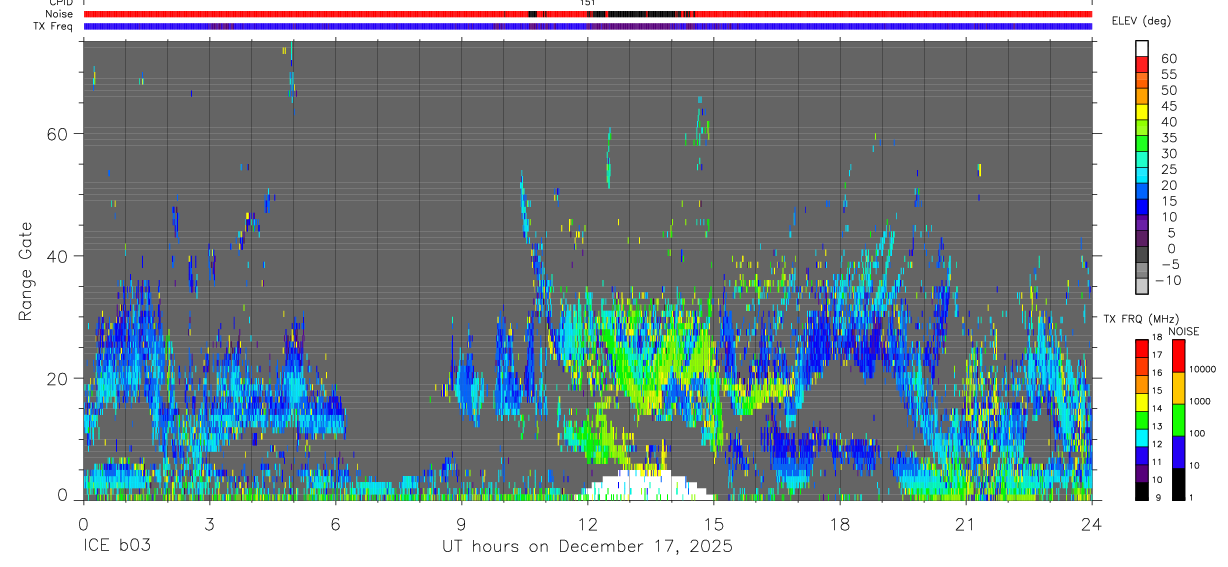The height and width of the screenshot is (567, 1228).
Task: Click the 'CPID' label at top left
Action: 61,3
